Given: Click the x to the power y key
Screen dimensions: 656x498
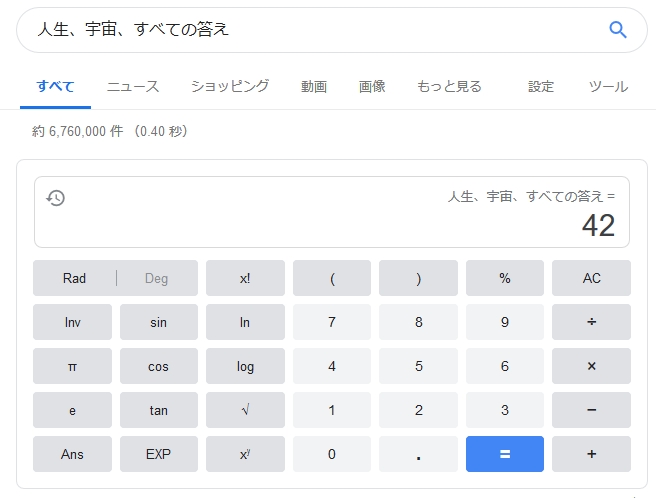Looking at the screenshot, I should [245, 454].
